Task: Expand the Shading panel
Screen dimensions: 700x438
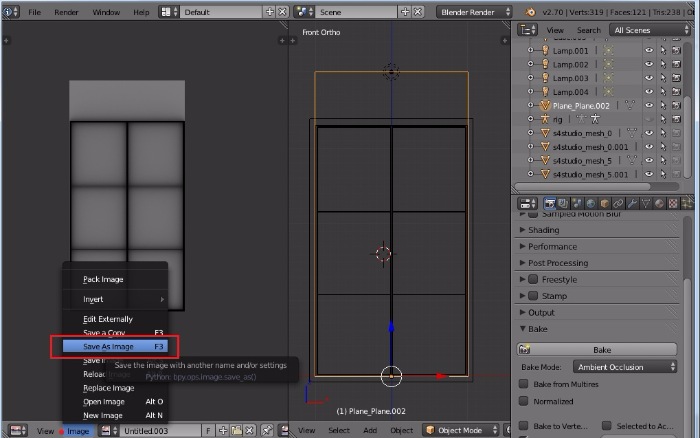Action: (x=522, y=230)
